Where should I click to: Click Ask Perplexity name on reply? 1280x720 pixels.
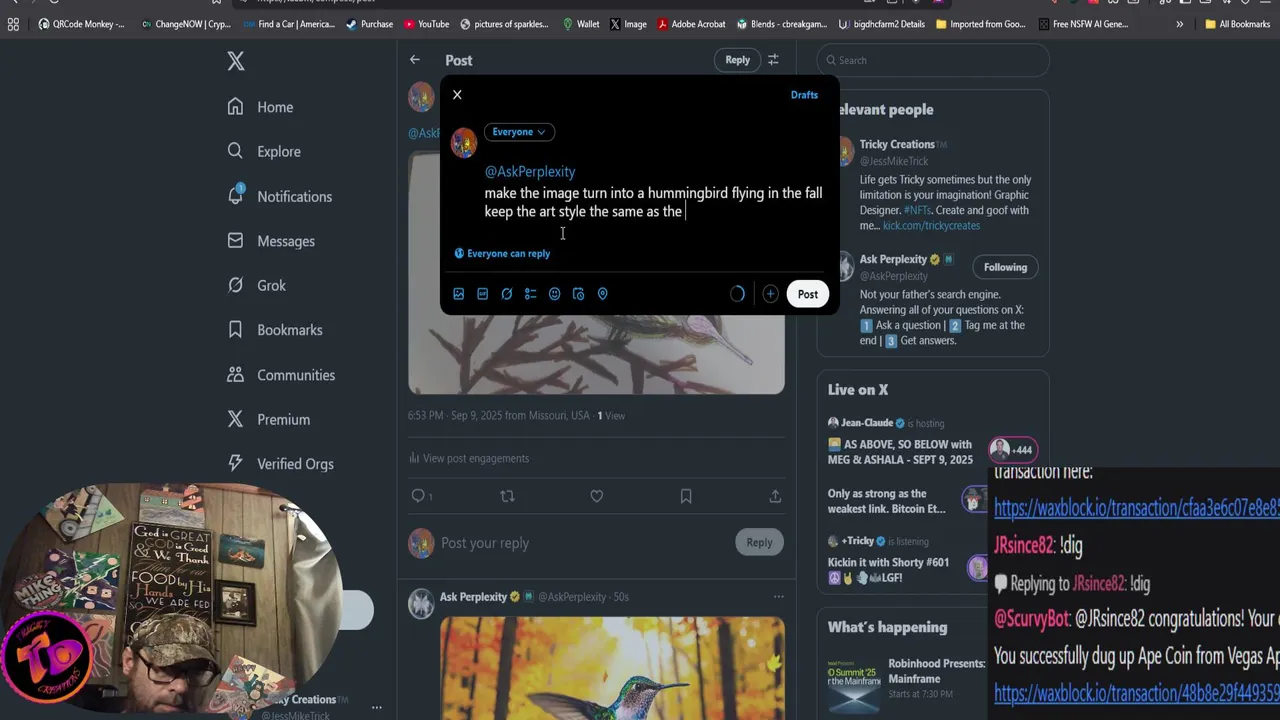click(x=473, y=597)
